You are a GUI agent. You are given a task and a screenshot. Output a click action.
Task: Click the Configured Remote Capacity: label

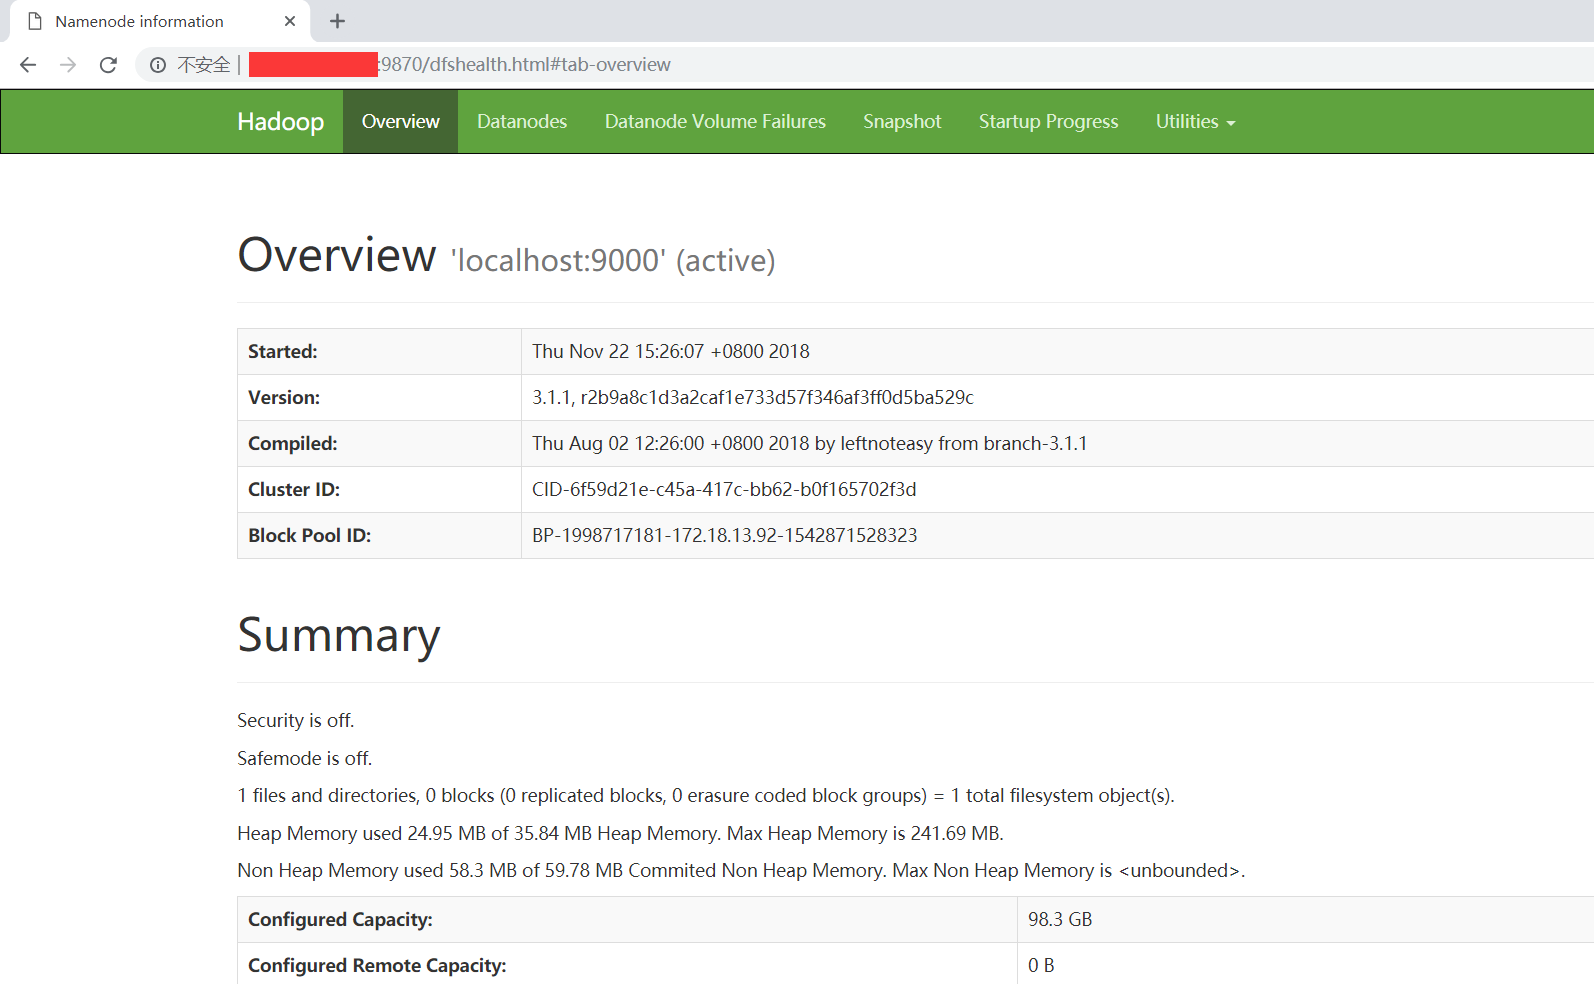tap(377, 966)
